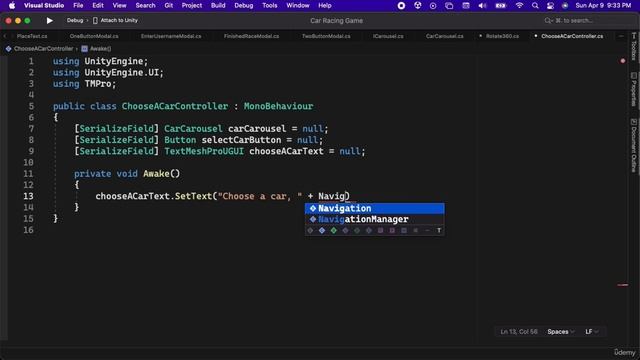Switch to OneButtonModal.cs tab
Image resolution: width=640 pixels, height=360 pixels.
click(x=94, y=36)
